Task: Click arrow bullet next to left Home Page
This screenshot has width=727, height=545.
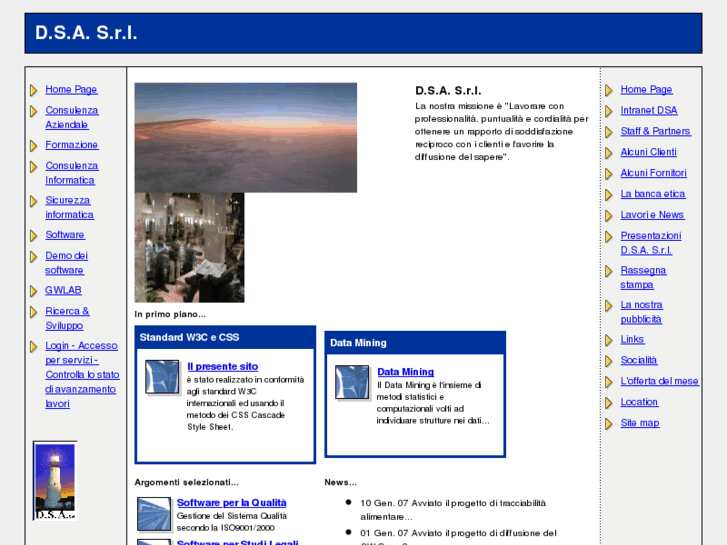Action: click(33, 90)
